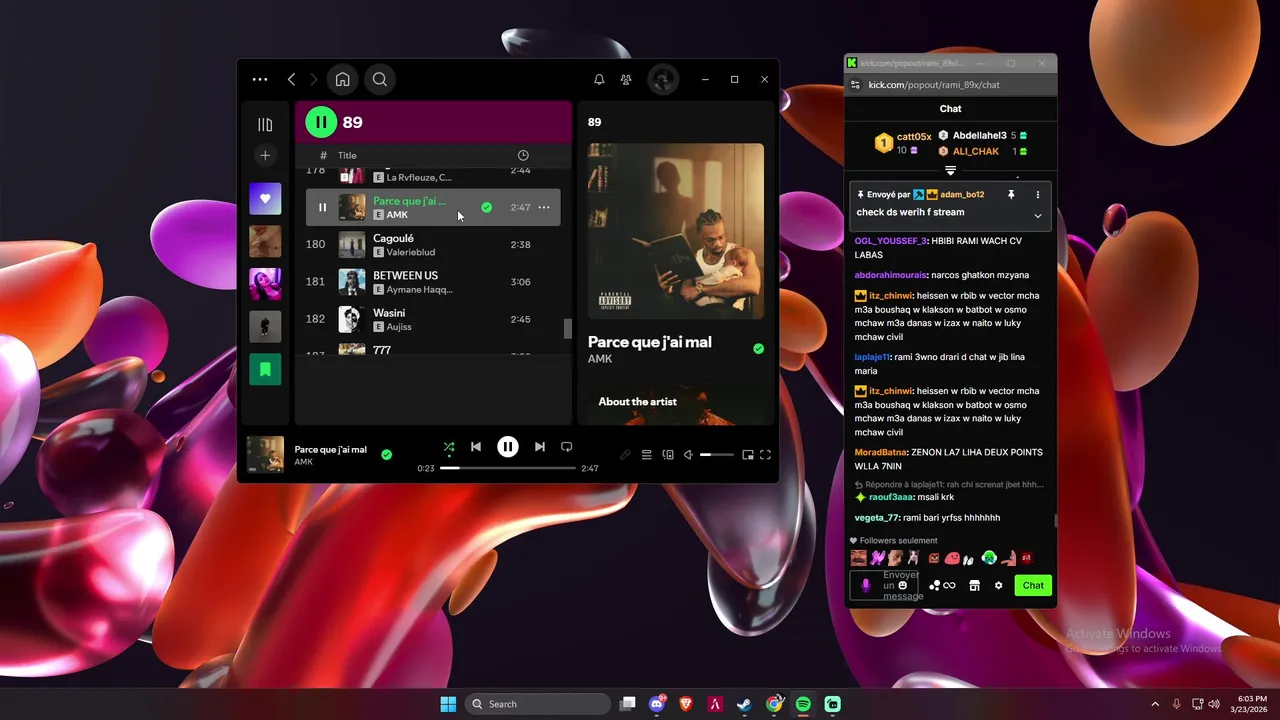Open Connect to a device

pos(668,455)
